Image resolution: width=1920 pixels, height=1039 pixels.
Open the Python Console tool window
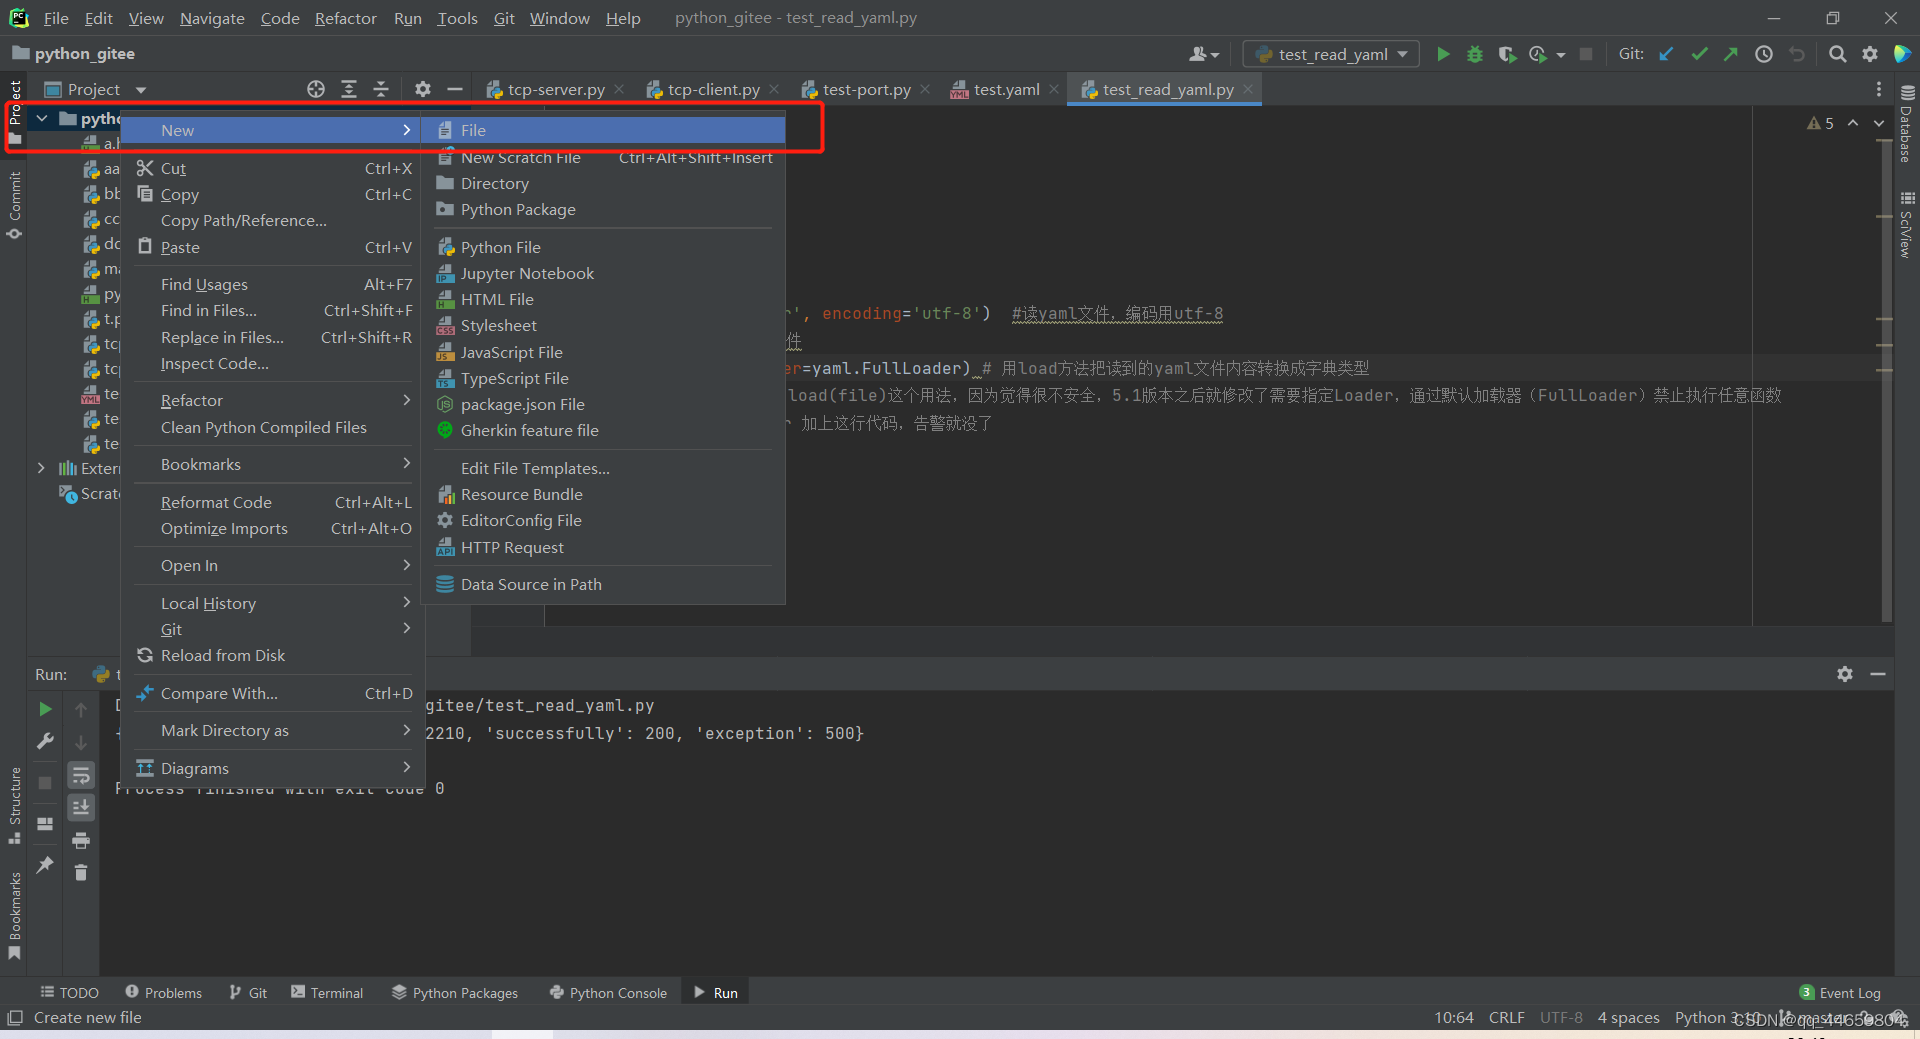pos(608,992)
